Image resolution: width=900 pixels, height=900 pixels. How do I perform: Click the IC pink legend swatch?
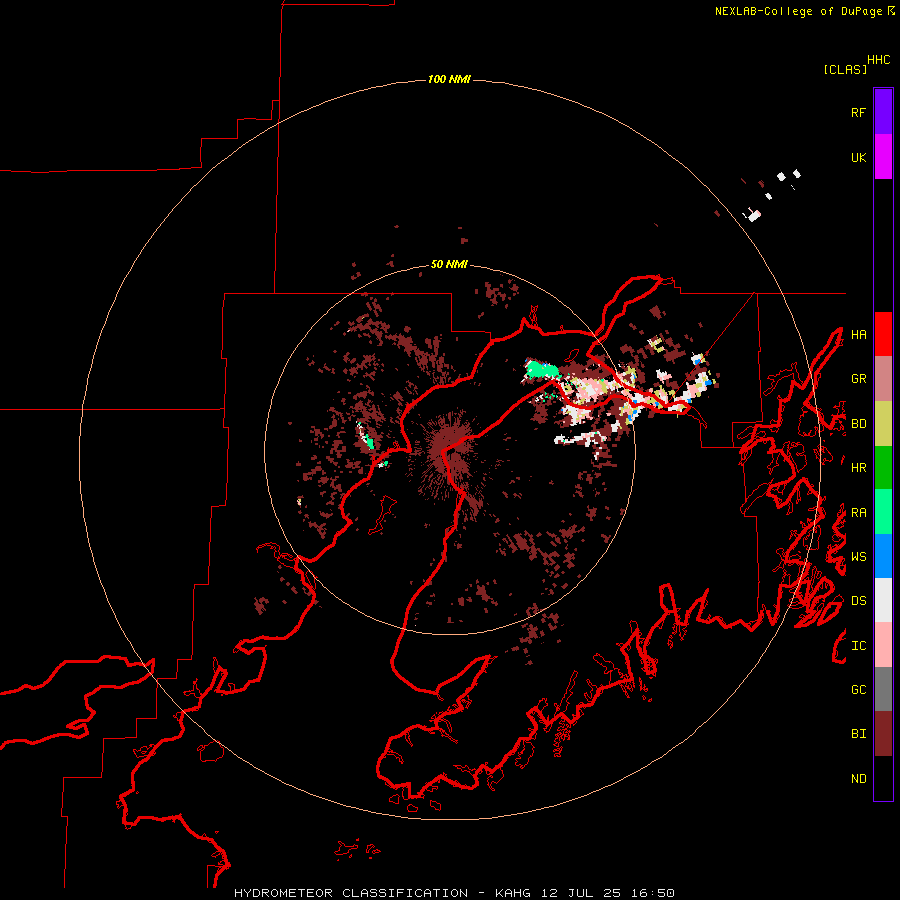pos(883,645)
